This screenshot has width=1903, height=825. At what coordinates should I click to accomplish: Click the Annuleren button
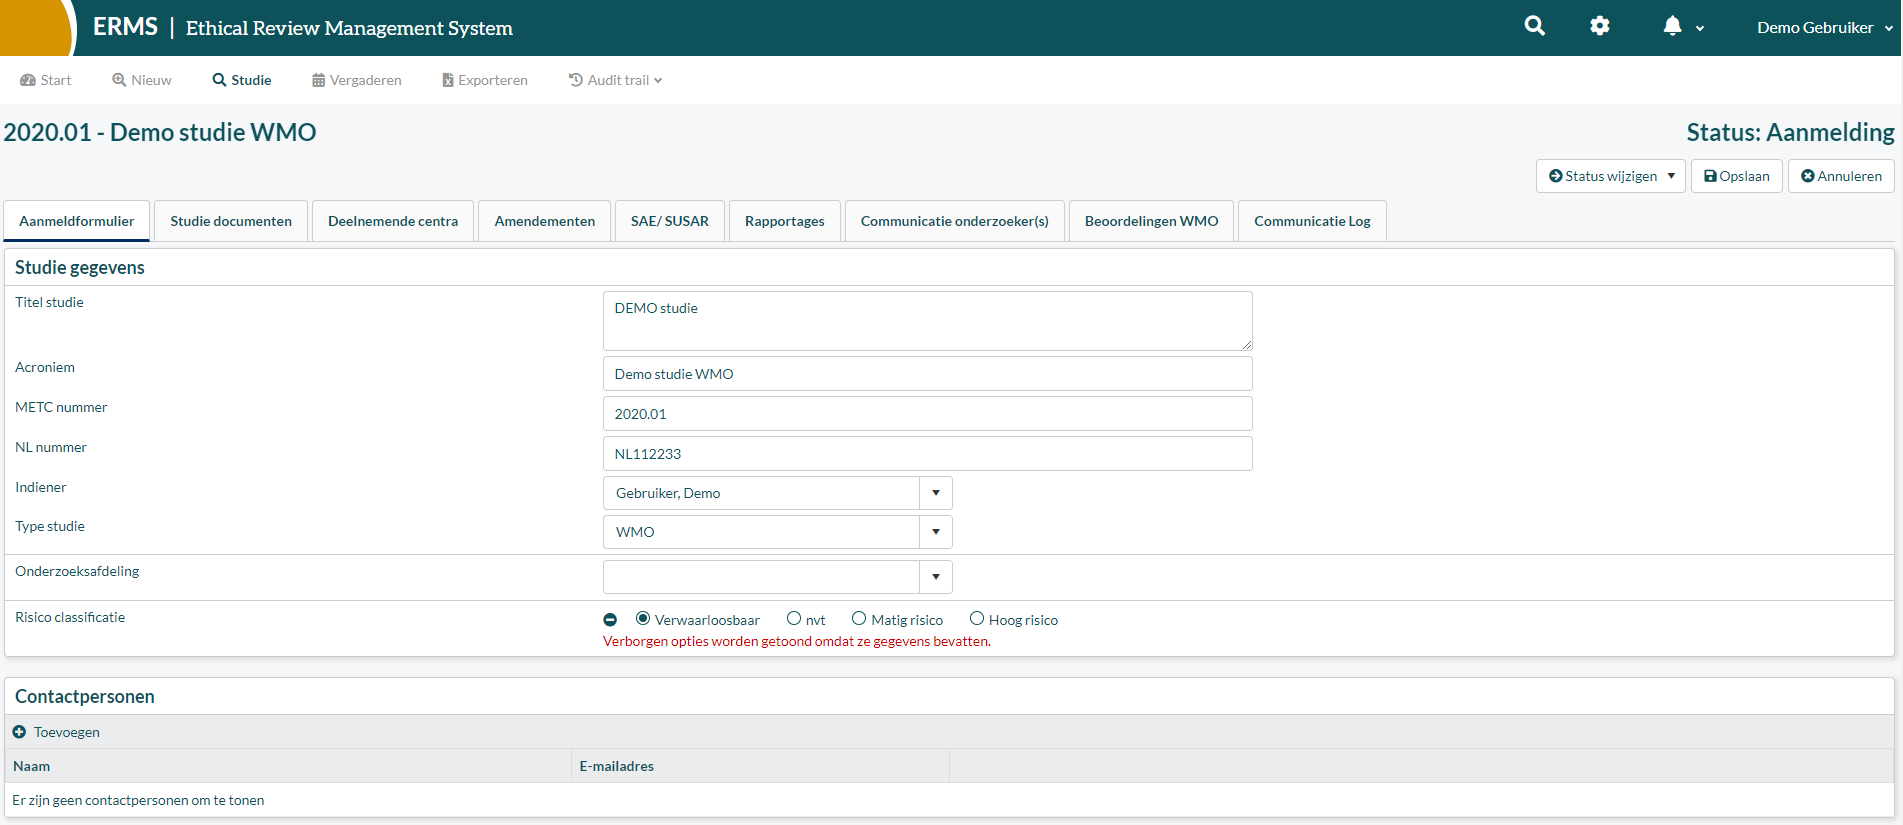point(1841,176)
